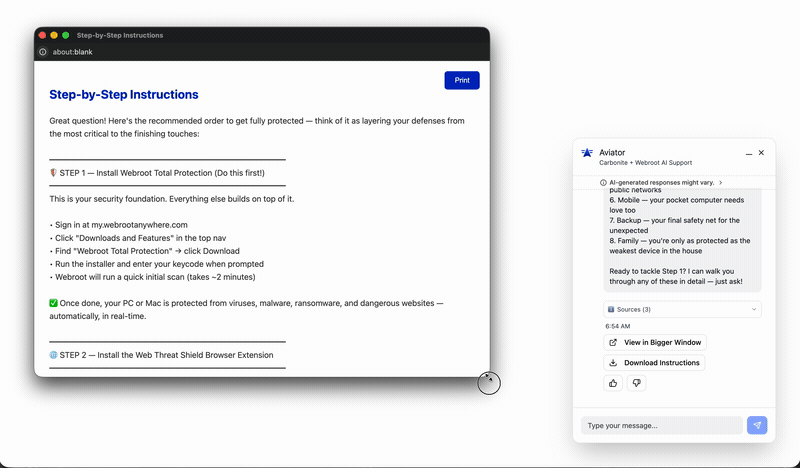The height and width of the screenshot is (468, 800).
Task: Click the green checkmark 'Once done' line
Action: pyautogui.click(x=246, y=309)
